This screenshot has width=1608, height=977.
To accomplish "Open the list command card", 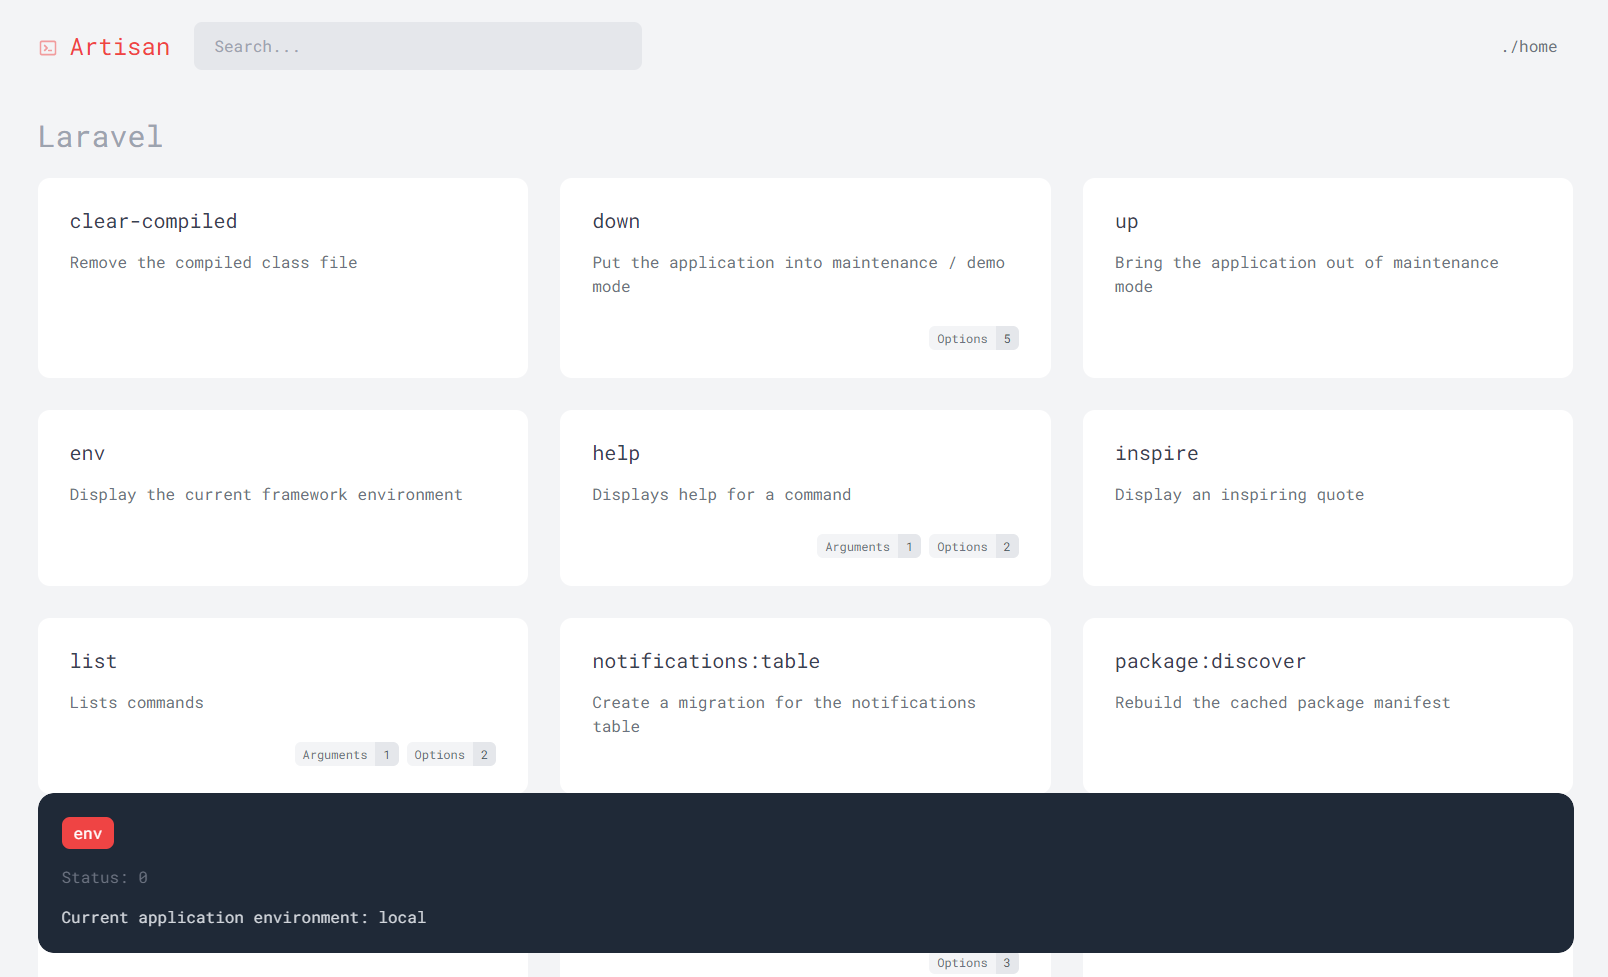I will click(x=283, y=705).
